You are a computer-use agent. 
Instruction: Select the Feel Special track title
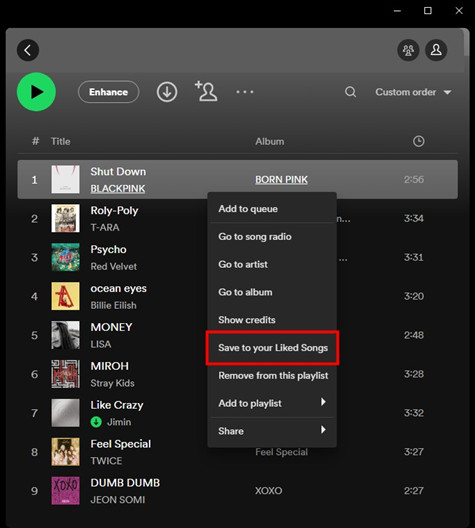point(121,444)
